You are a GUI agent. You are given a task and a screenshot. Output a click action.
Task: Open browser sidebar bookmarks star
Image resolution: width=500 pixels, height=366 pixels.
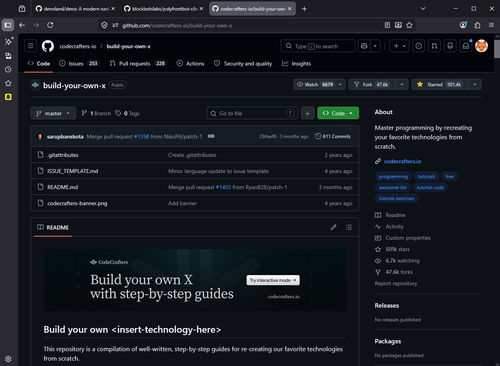(8, 83)
